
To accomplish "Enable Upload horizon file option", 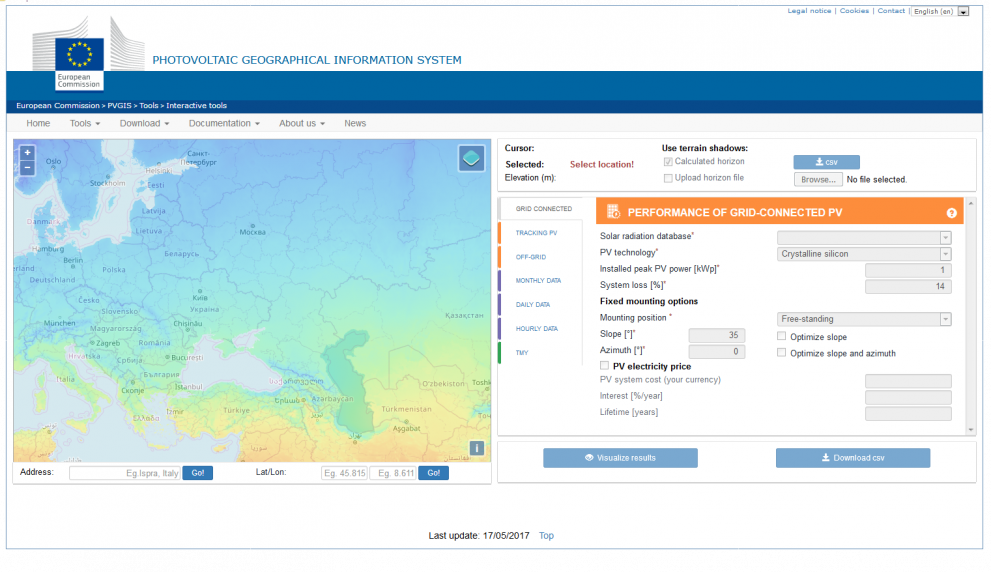I will pos(668,178).
